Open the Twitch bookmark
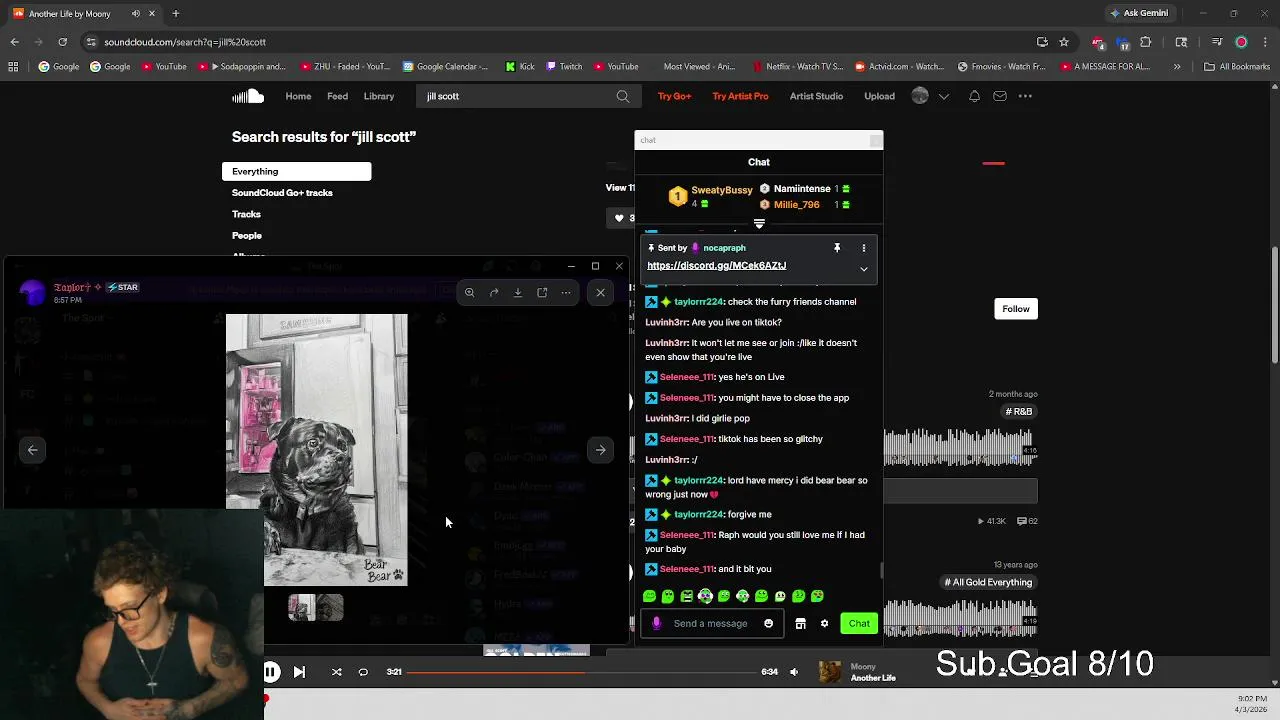 point(563,67)
